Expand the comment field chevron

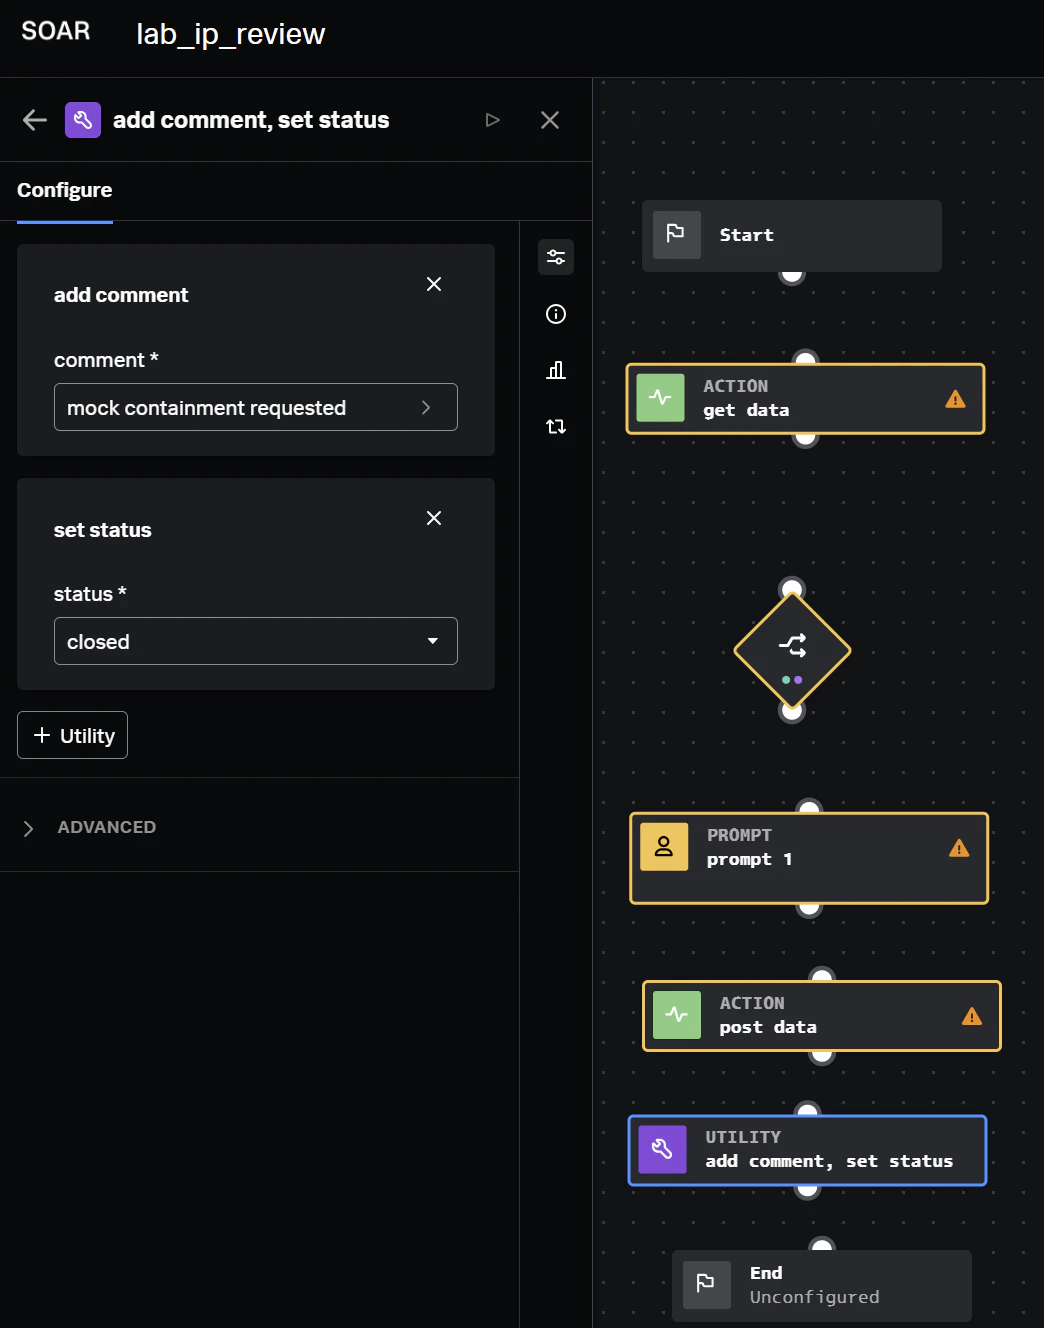426,407
